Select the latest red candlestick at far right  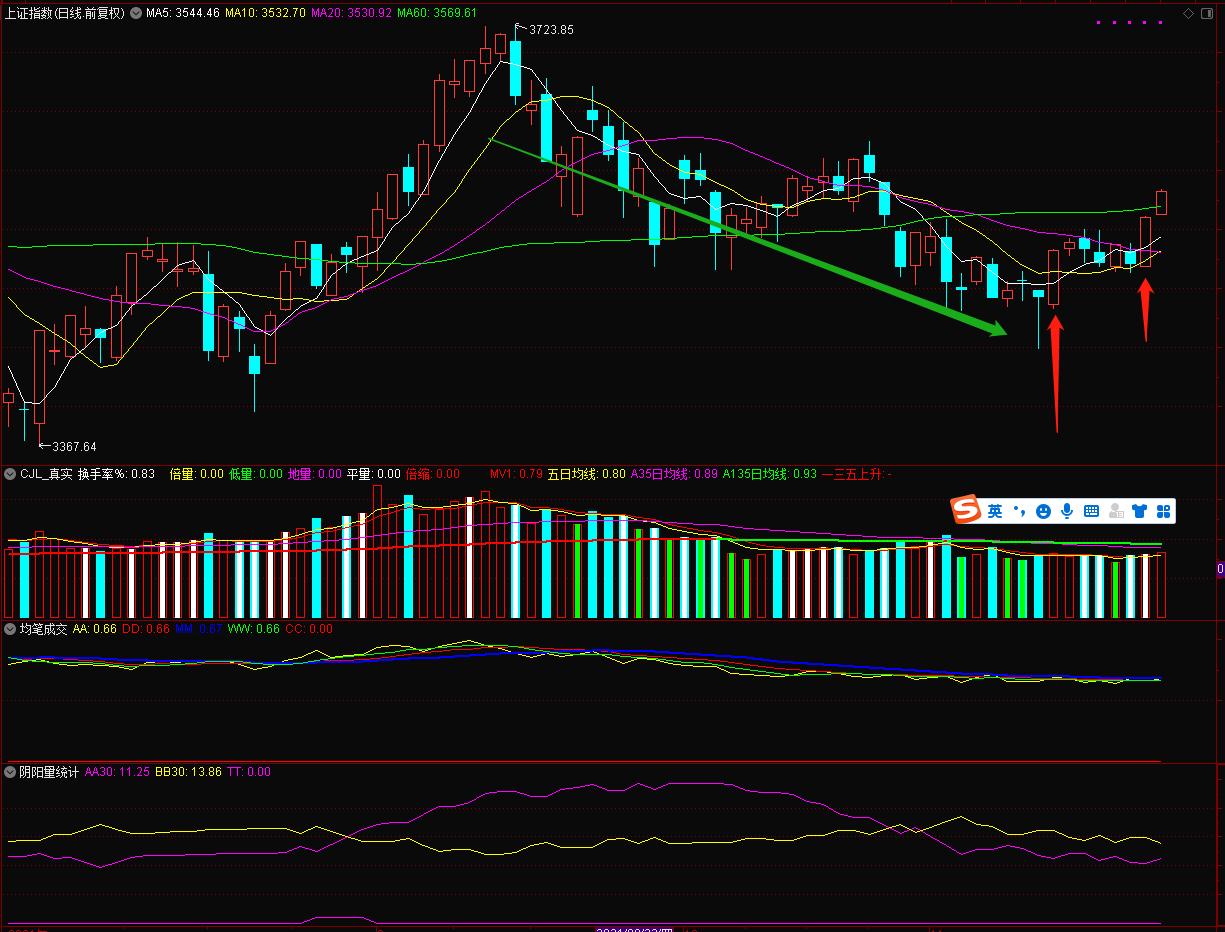[1162, 202]
